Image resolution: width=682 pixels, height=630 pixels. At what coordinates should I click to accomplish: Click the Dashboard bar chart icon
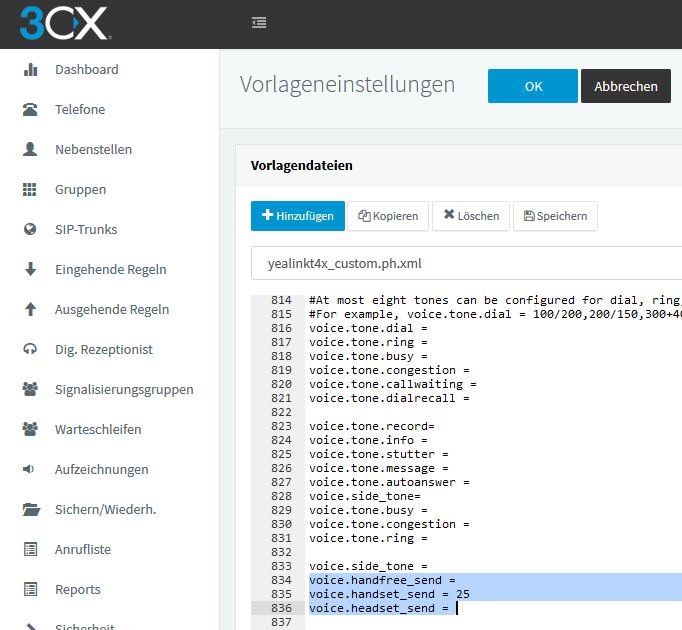pyautogui.click(x=31, y=70)
